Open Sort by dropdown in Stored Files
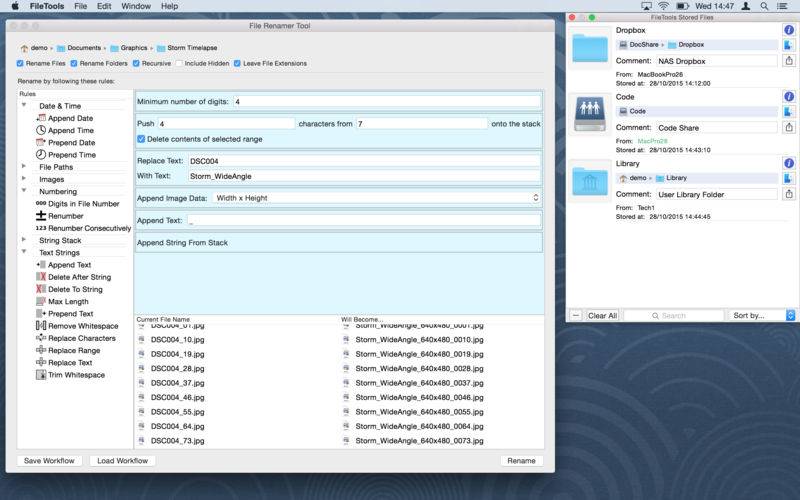Viewport: 800px width, 500px height. pos(761,315)
